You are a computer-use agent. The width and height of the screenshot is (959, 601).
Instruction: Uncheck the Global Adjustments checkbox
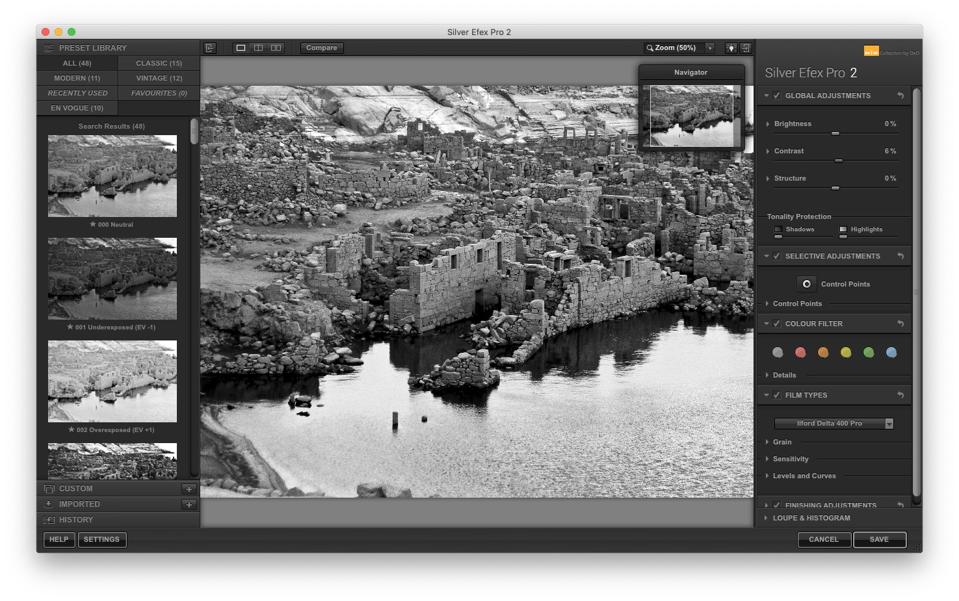coord(777,96)
